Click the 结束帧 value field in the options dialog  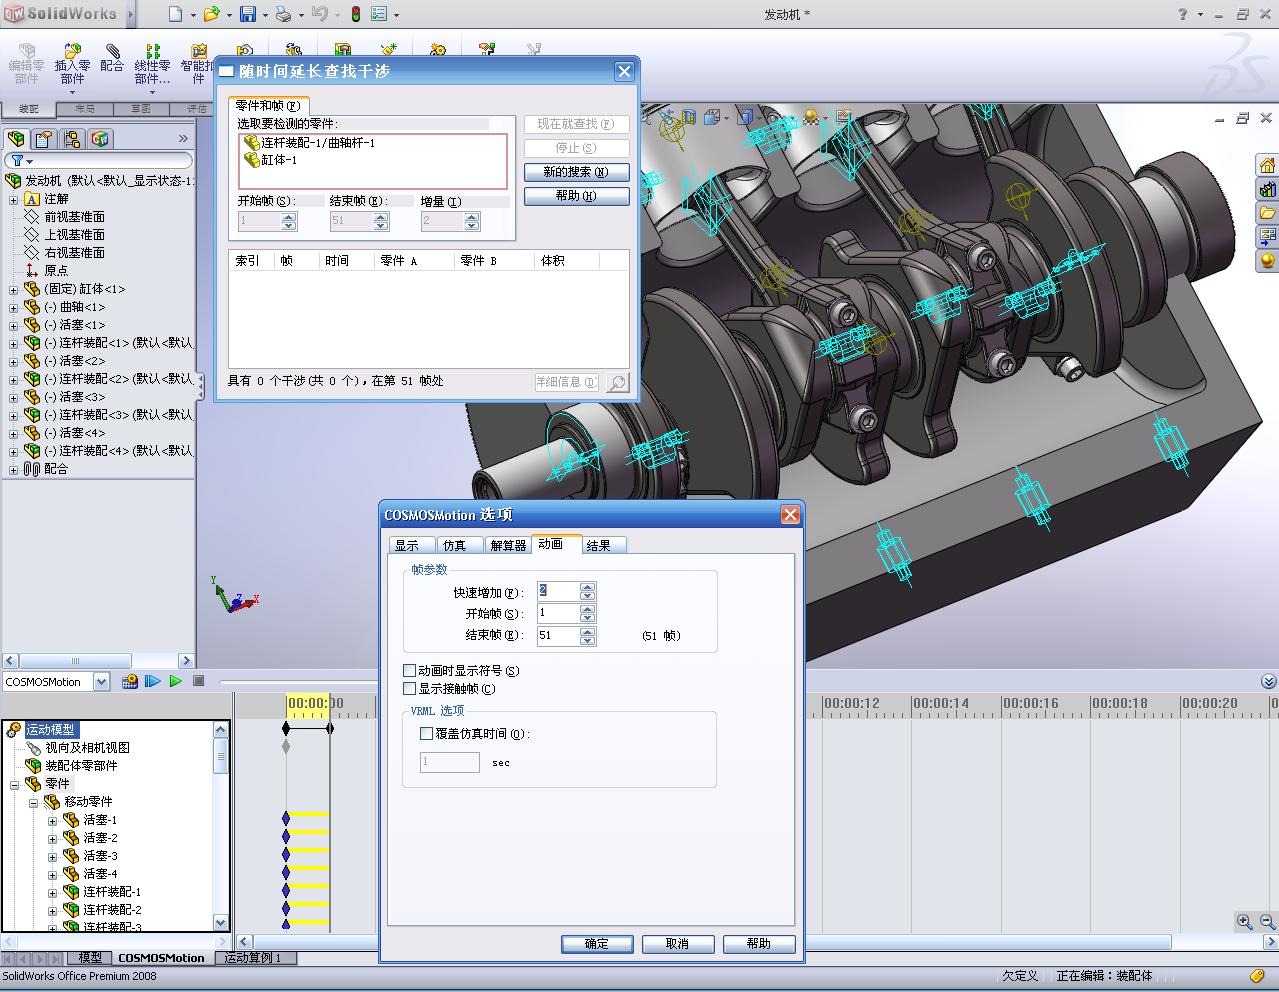(x=558, y=635)
